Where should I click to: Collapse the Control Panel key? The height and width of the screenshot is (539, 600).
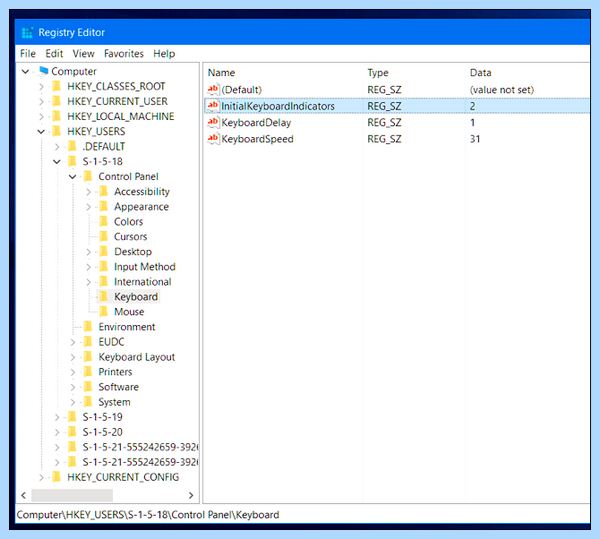(72, 177)
